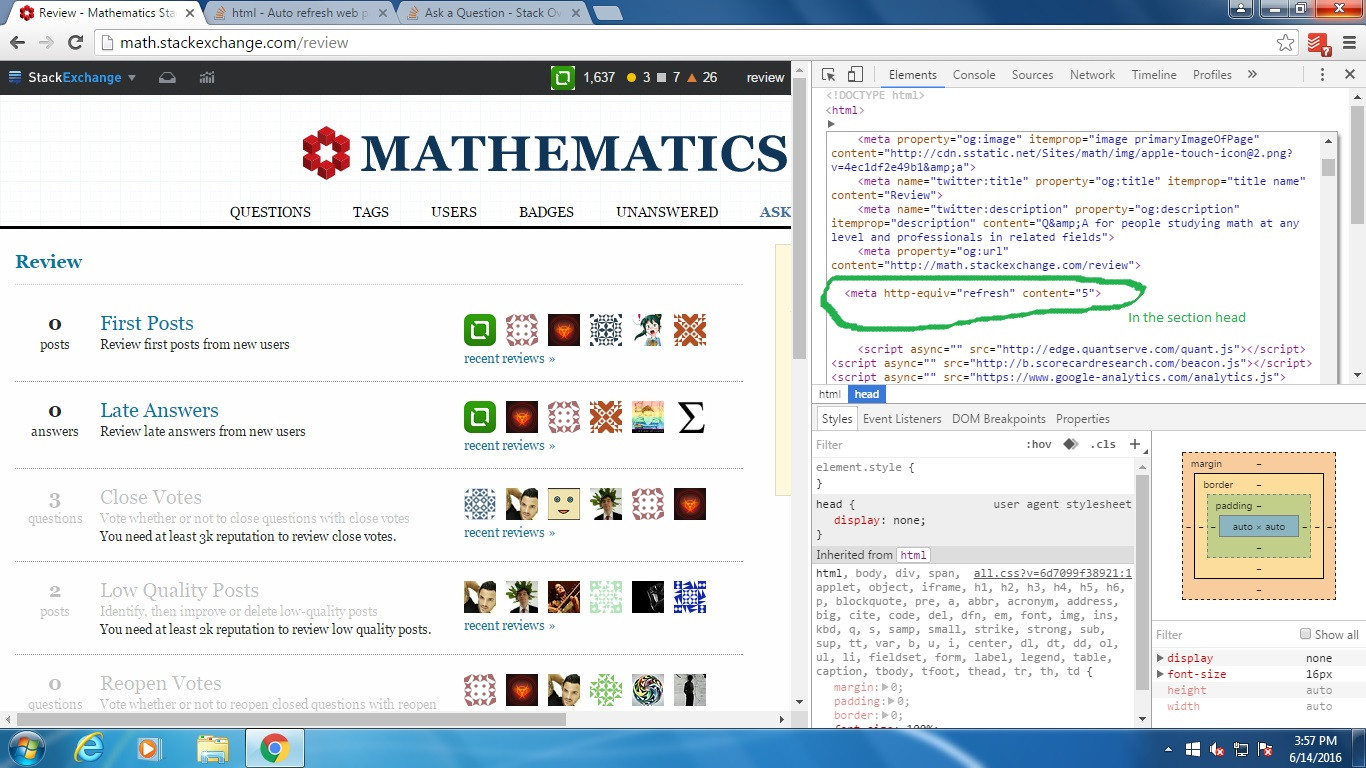Expand the collapsed node under the html tag
Screen dimensions: 1366x768
[830, 124]
